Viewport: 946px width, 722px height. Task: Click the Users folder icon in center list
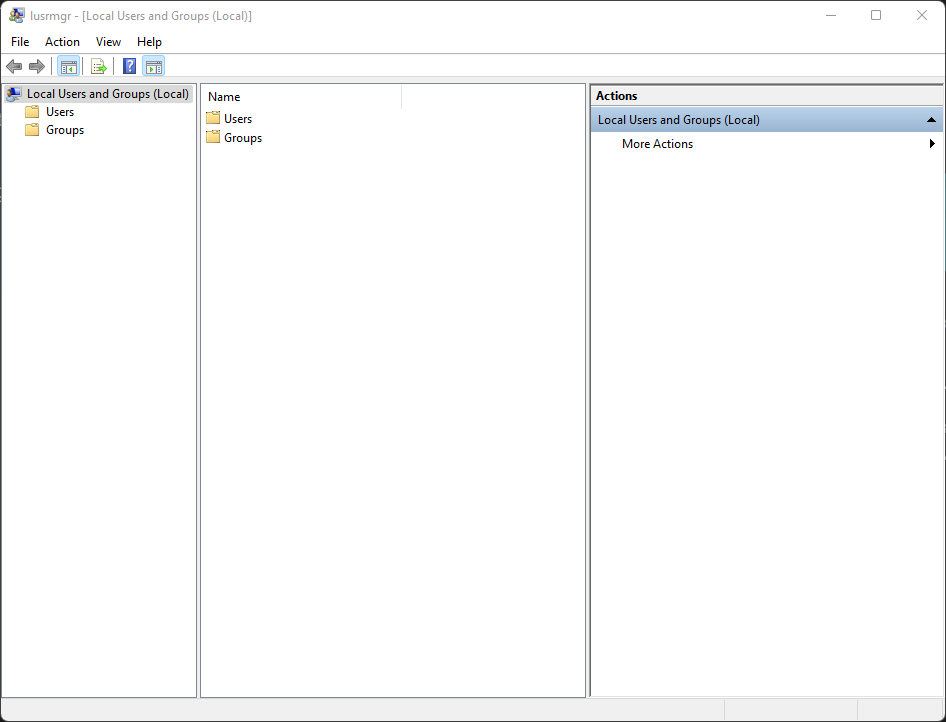coord(213,118)
